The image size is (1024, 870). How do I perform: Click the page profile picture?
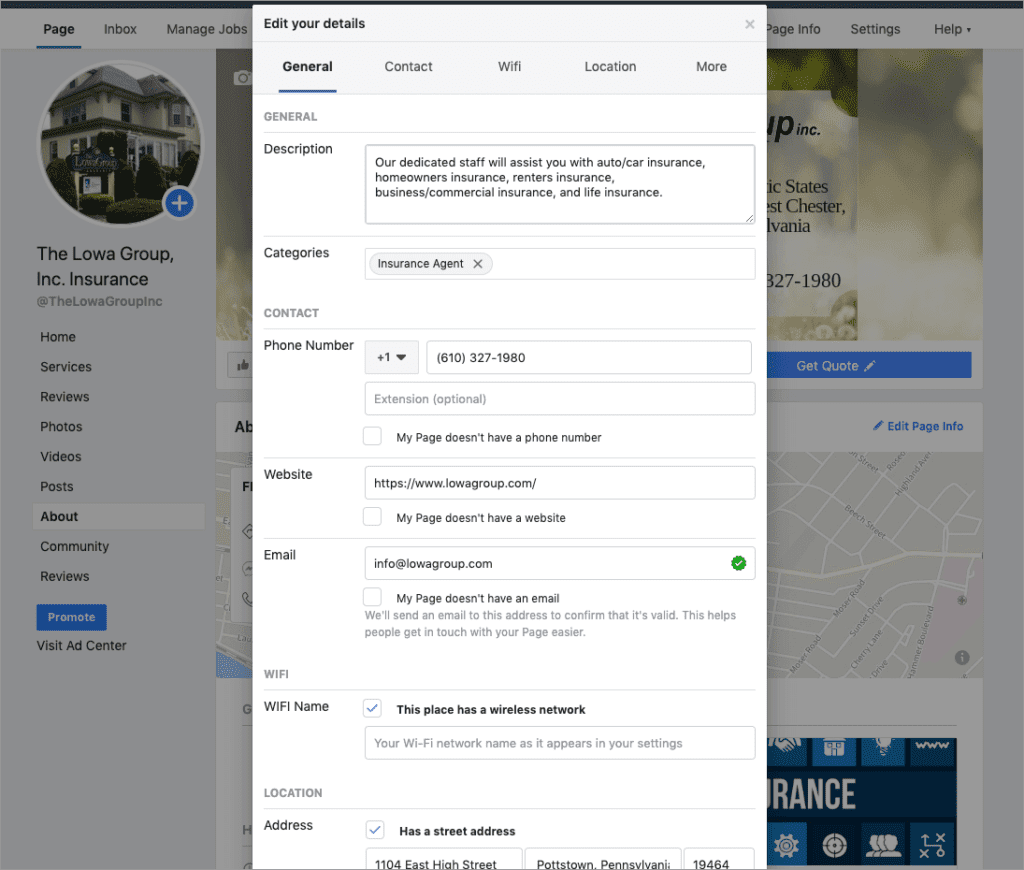point(120,143)
